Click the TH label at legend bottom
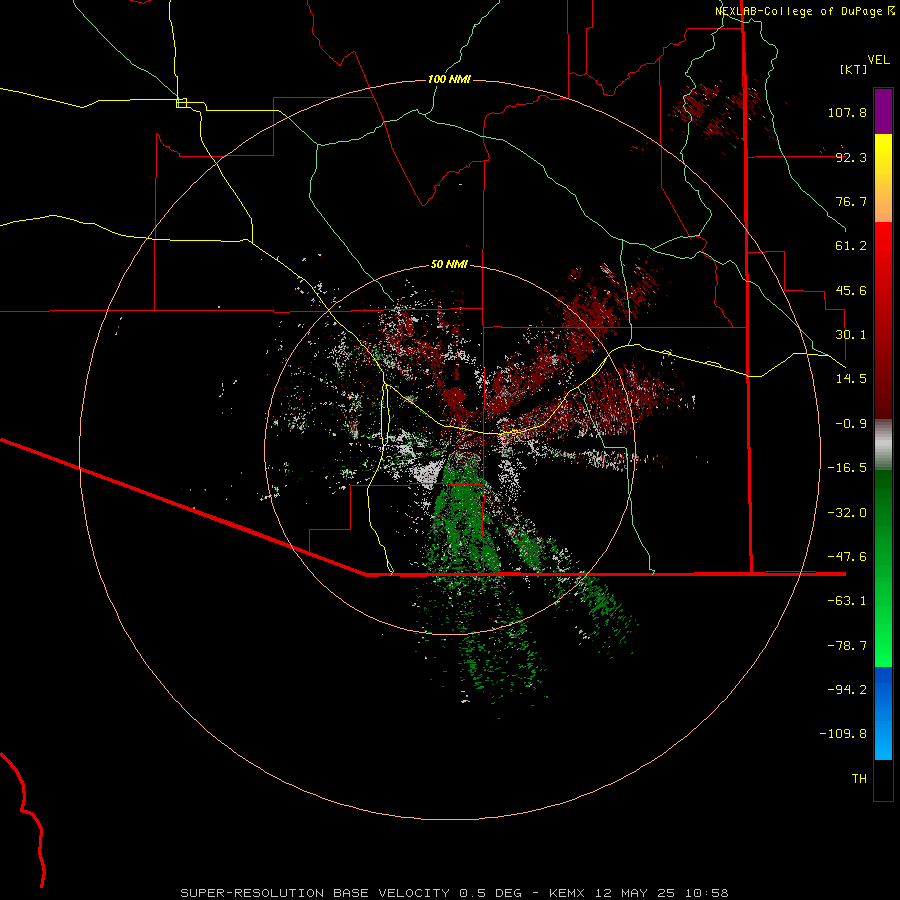900x900 pixels. [x=859, y=779]
